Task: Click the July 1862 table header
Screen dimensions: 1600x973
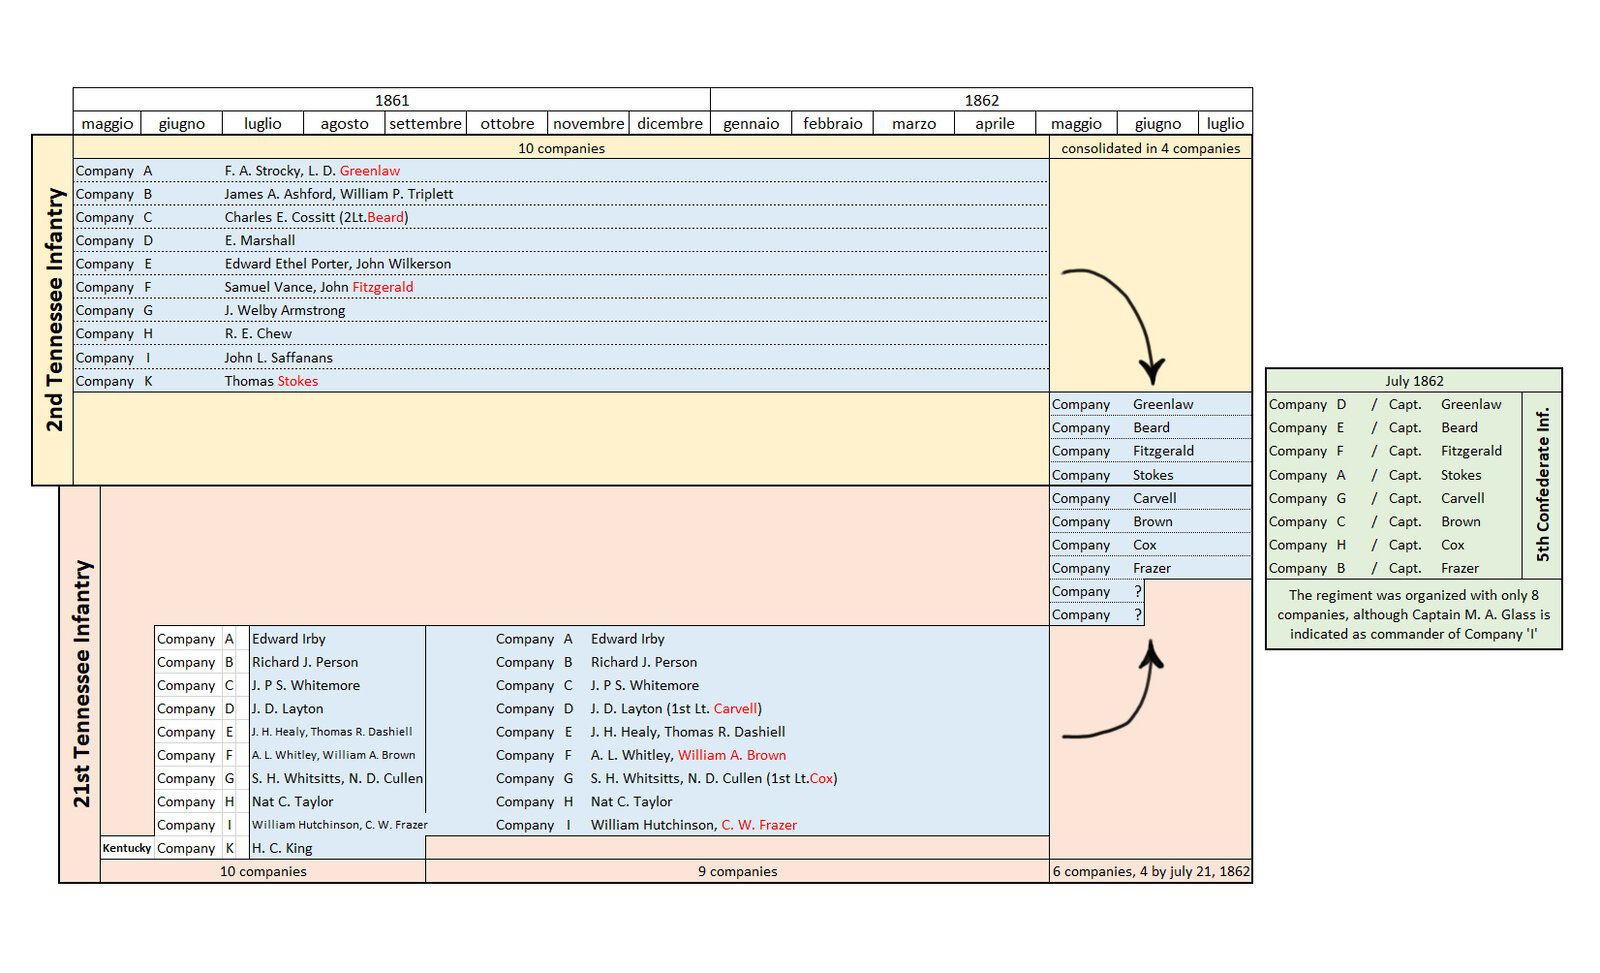Action: (1414, 381)
